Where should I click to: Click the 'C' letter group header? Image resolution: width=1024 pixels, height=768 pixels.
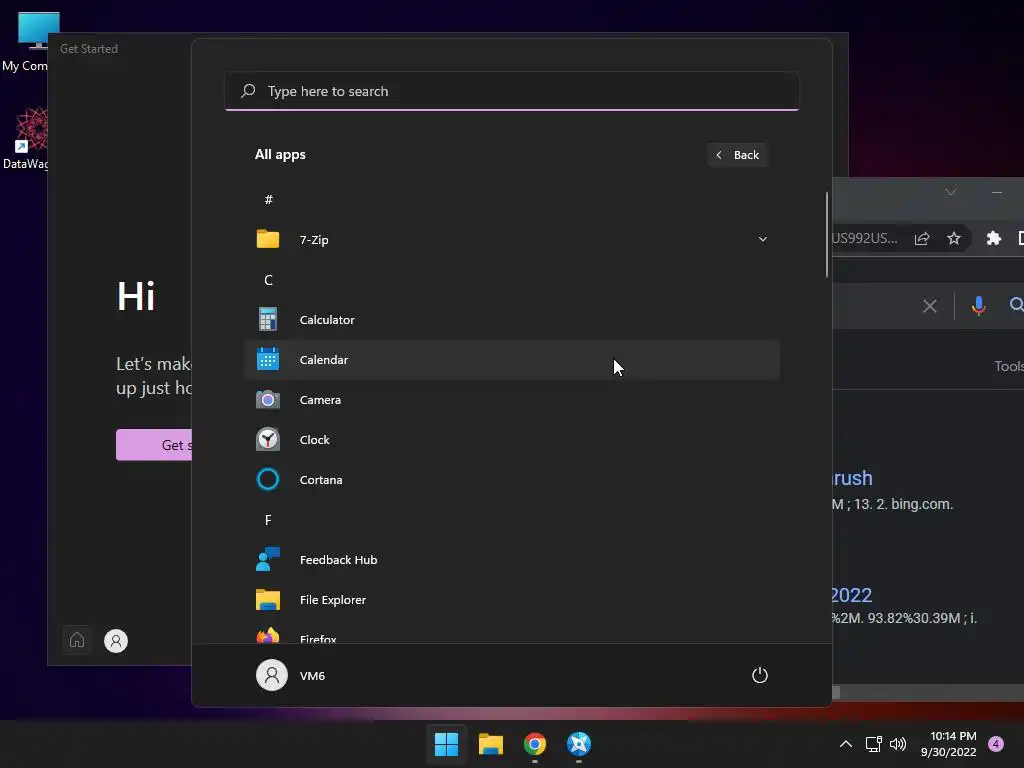(x=268, y=280)
